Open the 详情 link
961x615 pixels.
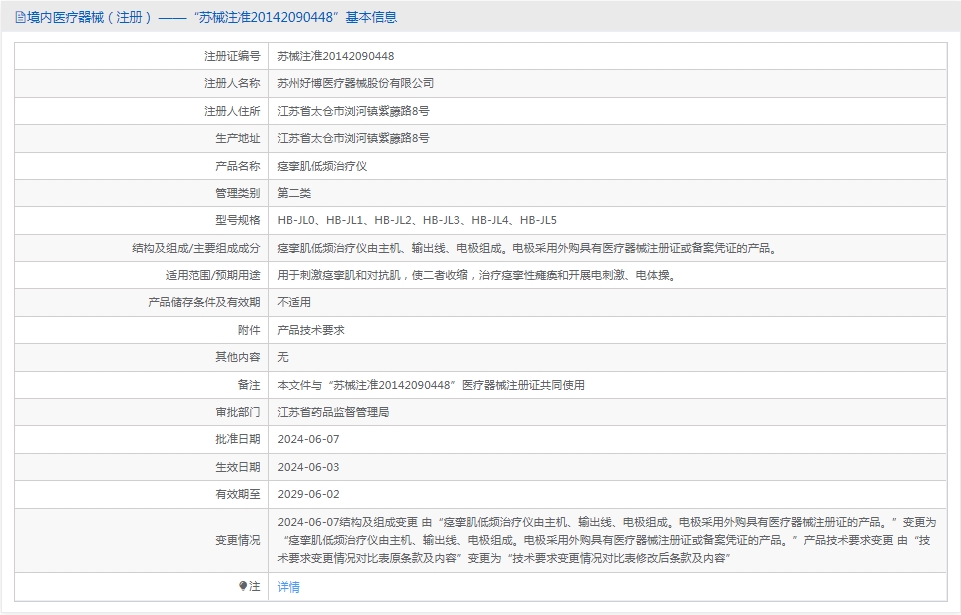pos(289,587)
